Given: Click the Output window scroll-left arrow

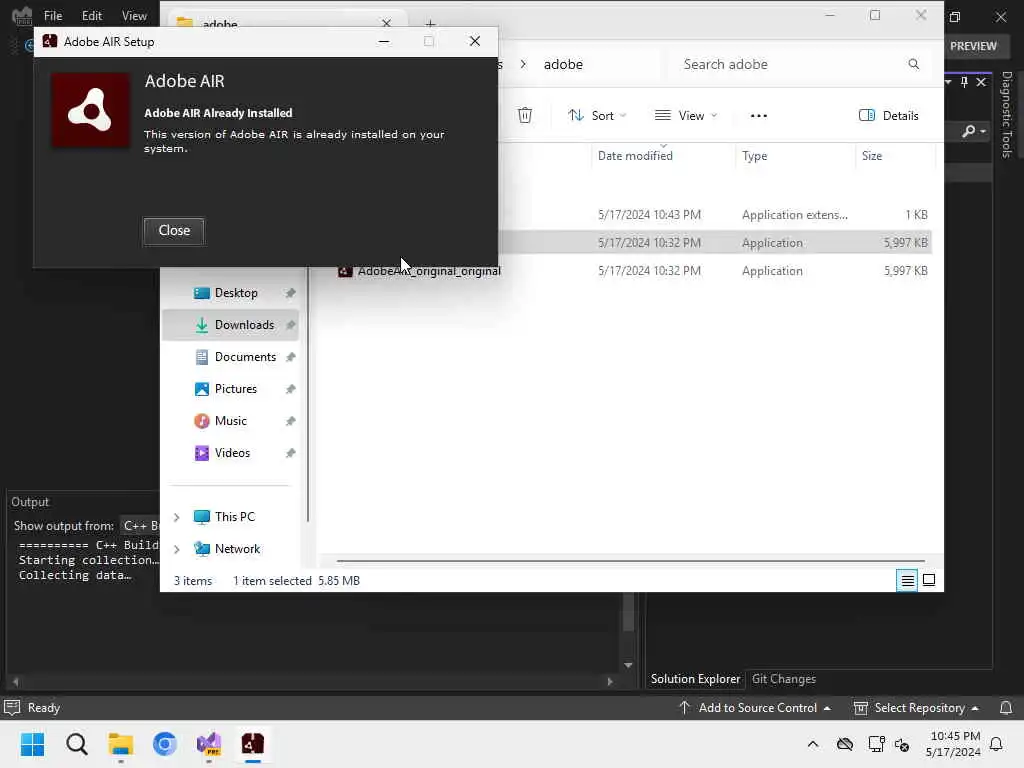Looking at the screenshot, I should pos(16,682).
